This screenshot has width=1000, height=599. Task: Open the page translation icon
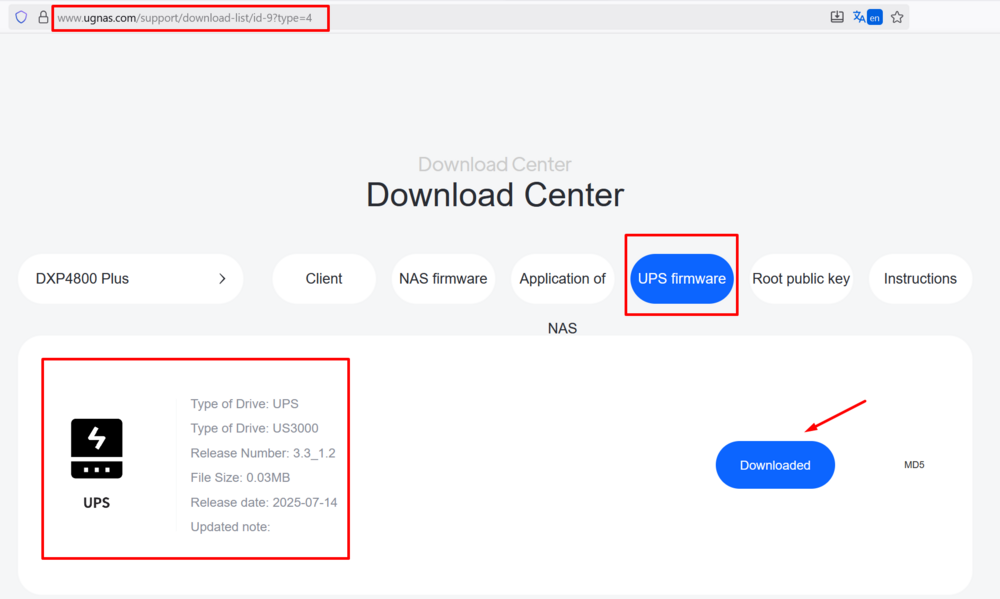coord(867,17)
